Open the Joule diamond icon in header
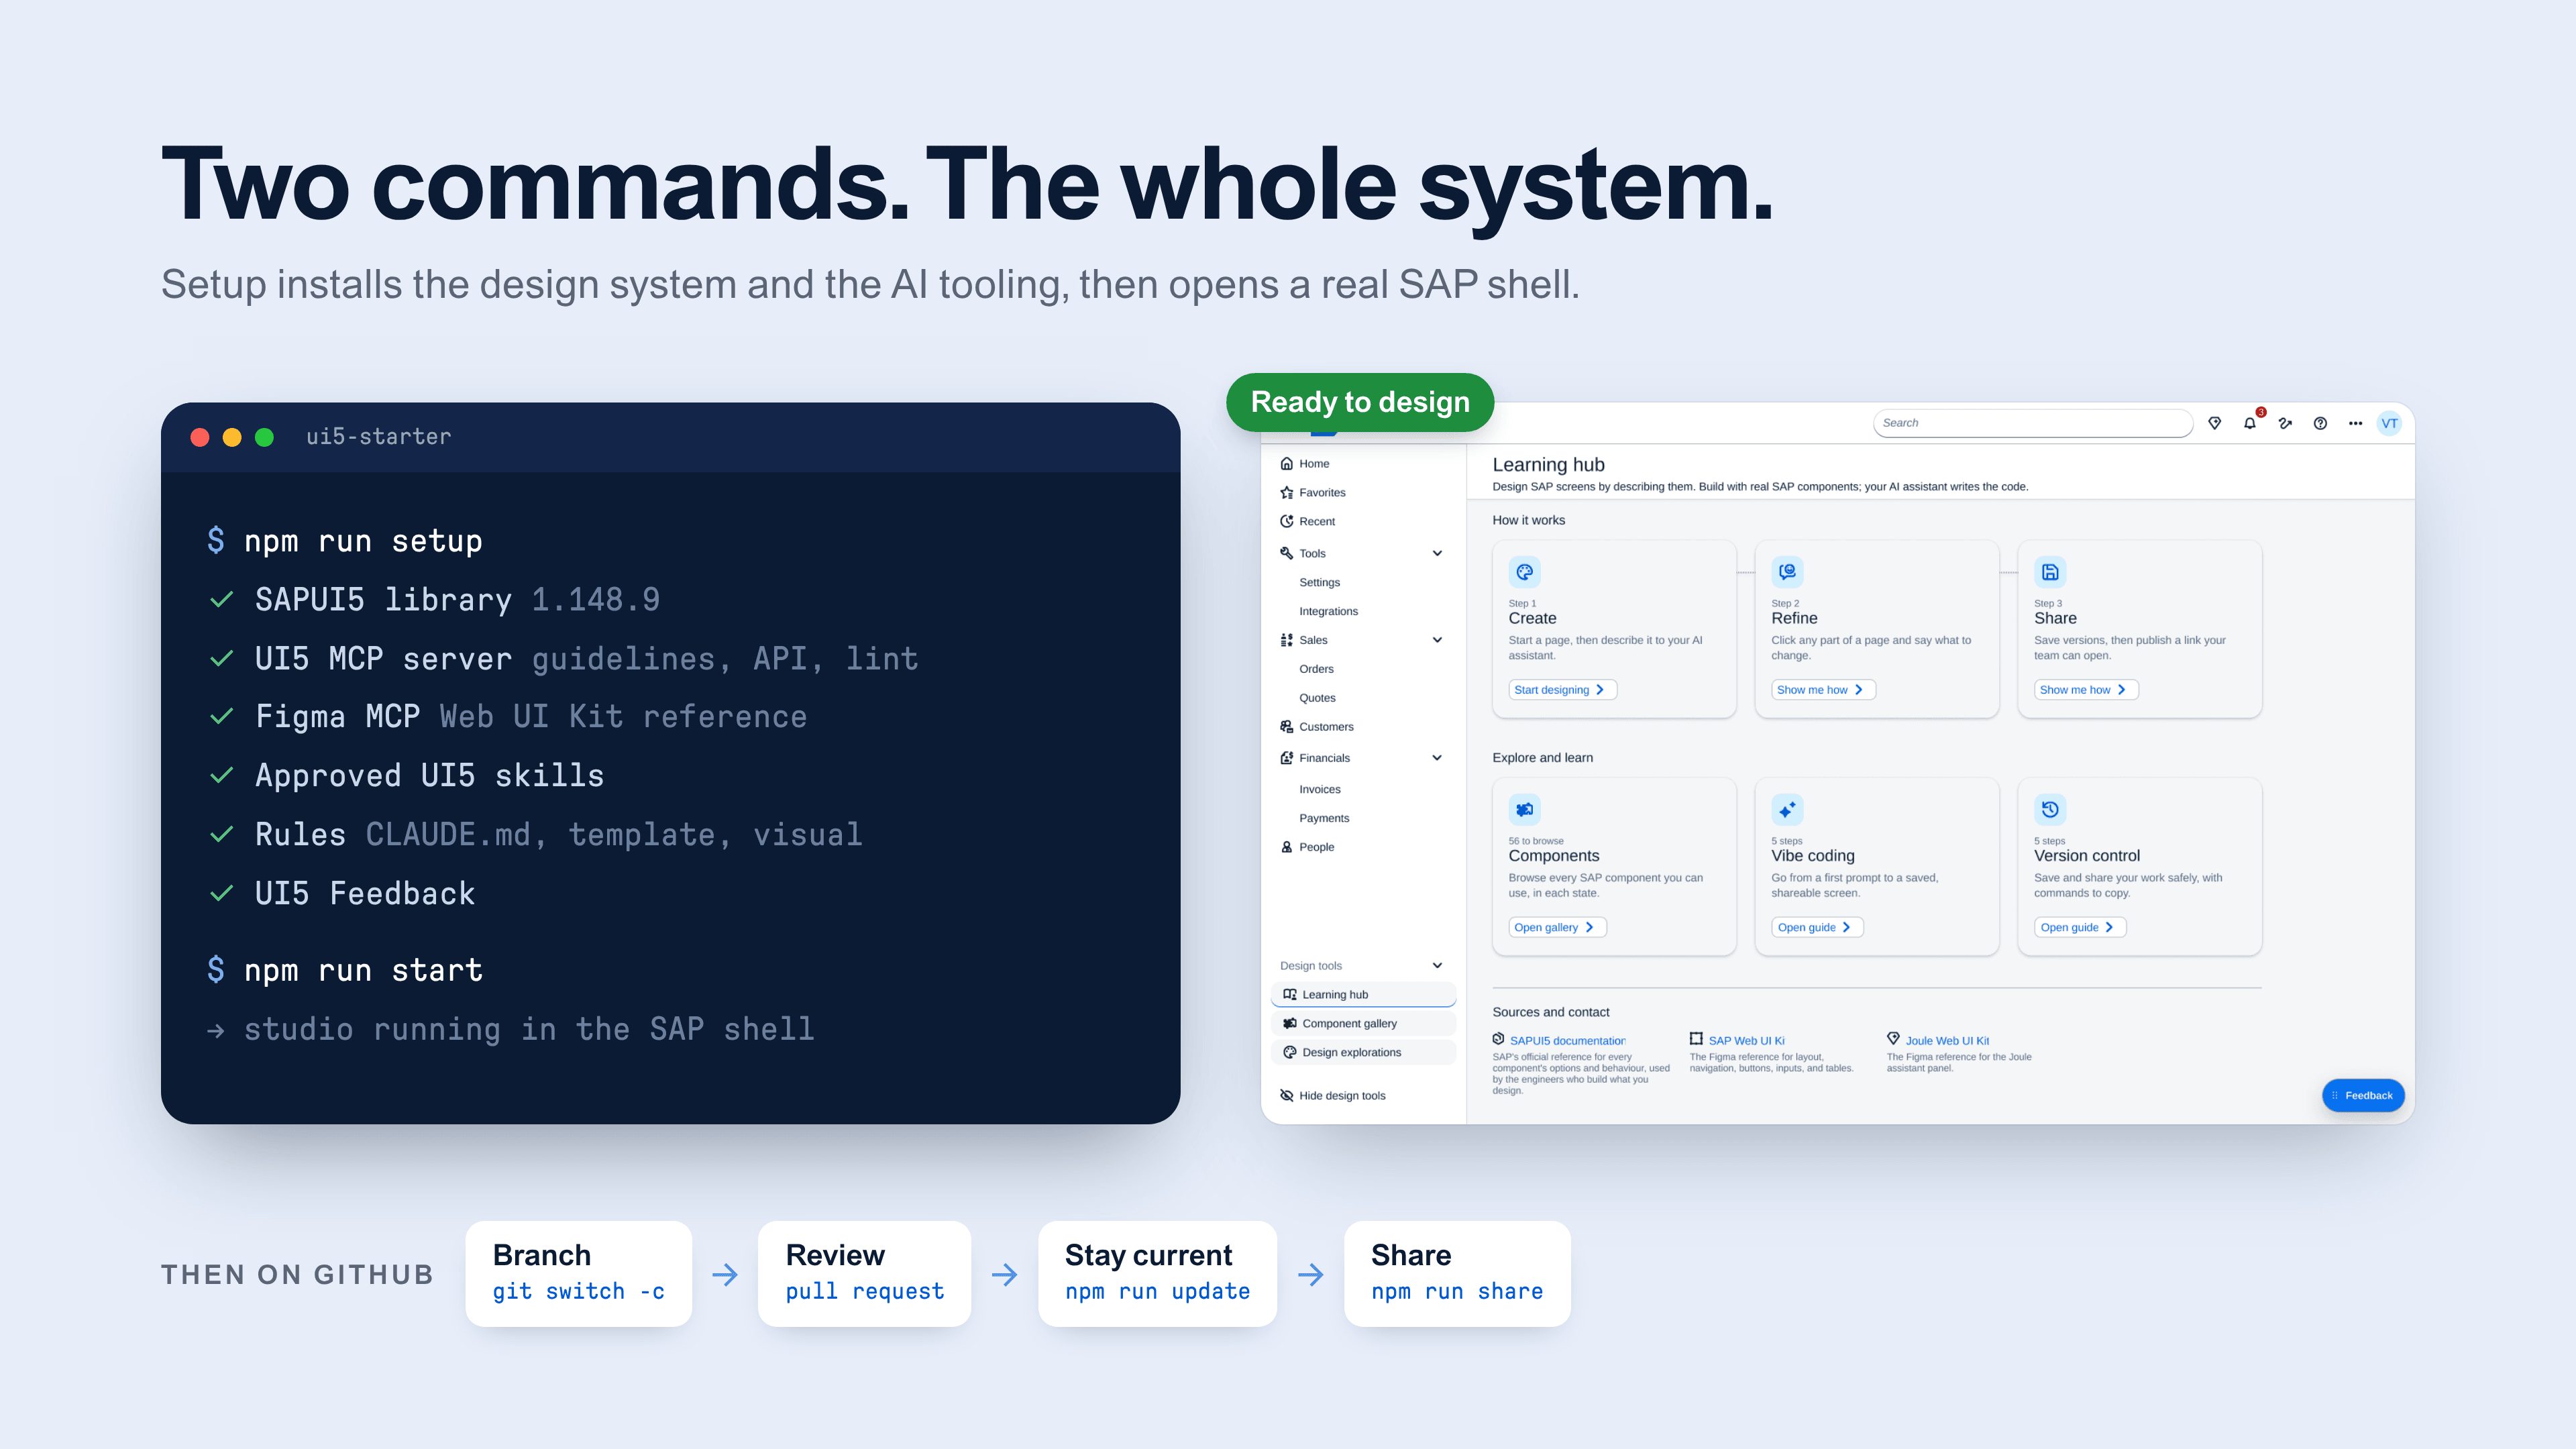2576x1449 pixels. [x=2215, y=423]
